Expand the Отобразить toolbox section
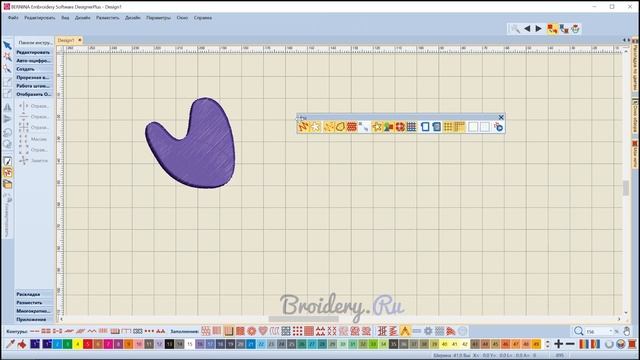The width and height of the screenshot is (640, 360). click(34, 94)
